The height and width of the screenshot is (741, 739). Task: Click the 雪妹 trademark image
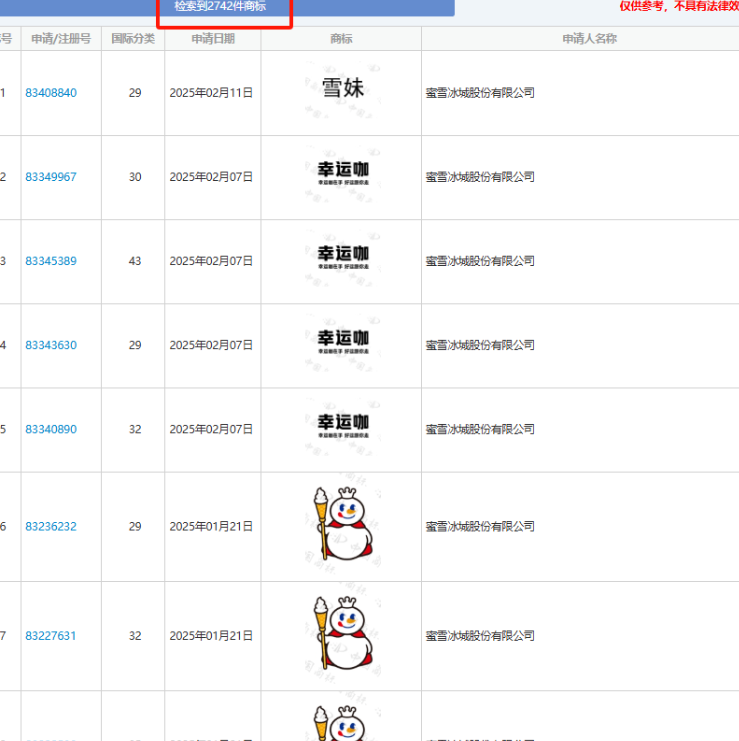click(x=343, y=88)
